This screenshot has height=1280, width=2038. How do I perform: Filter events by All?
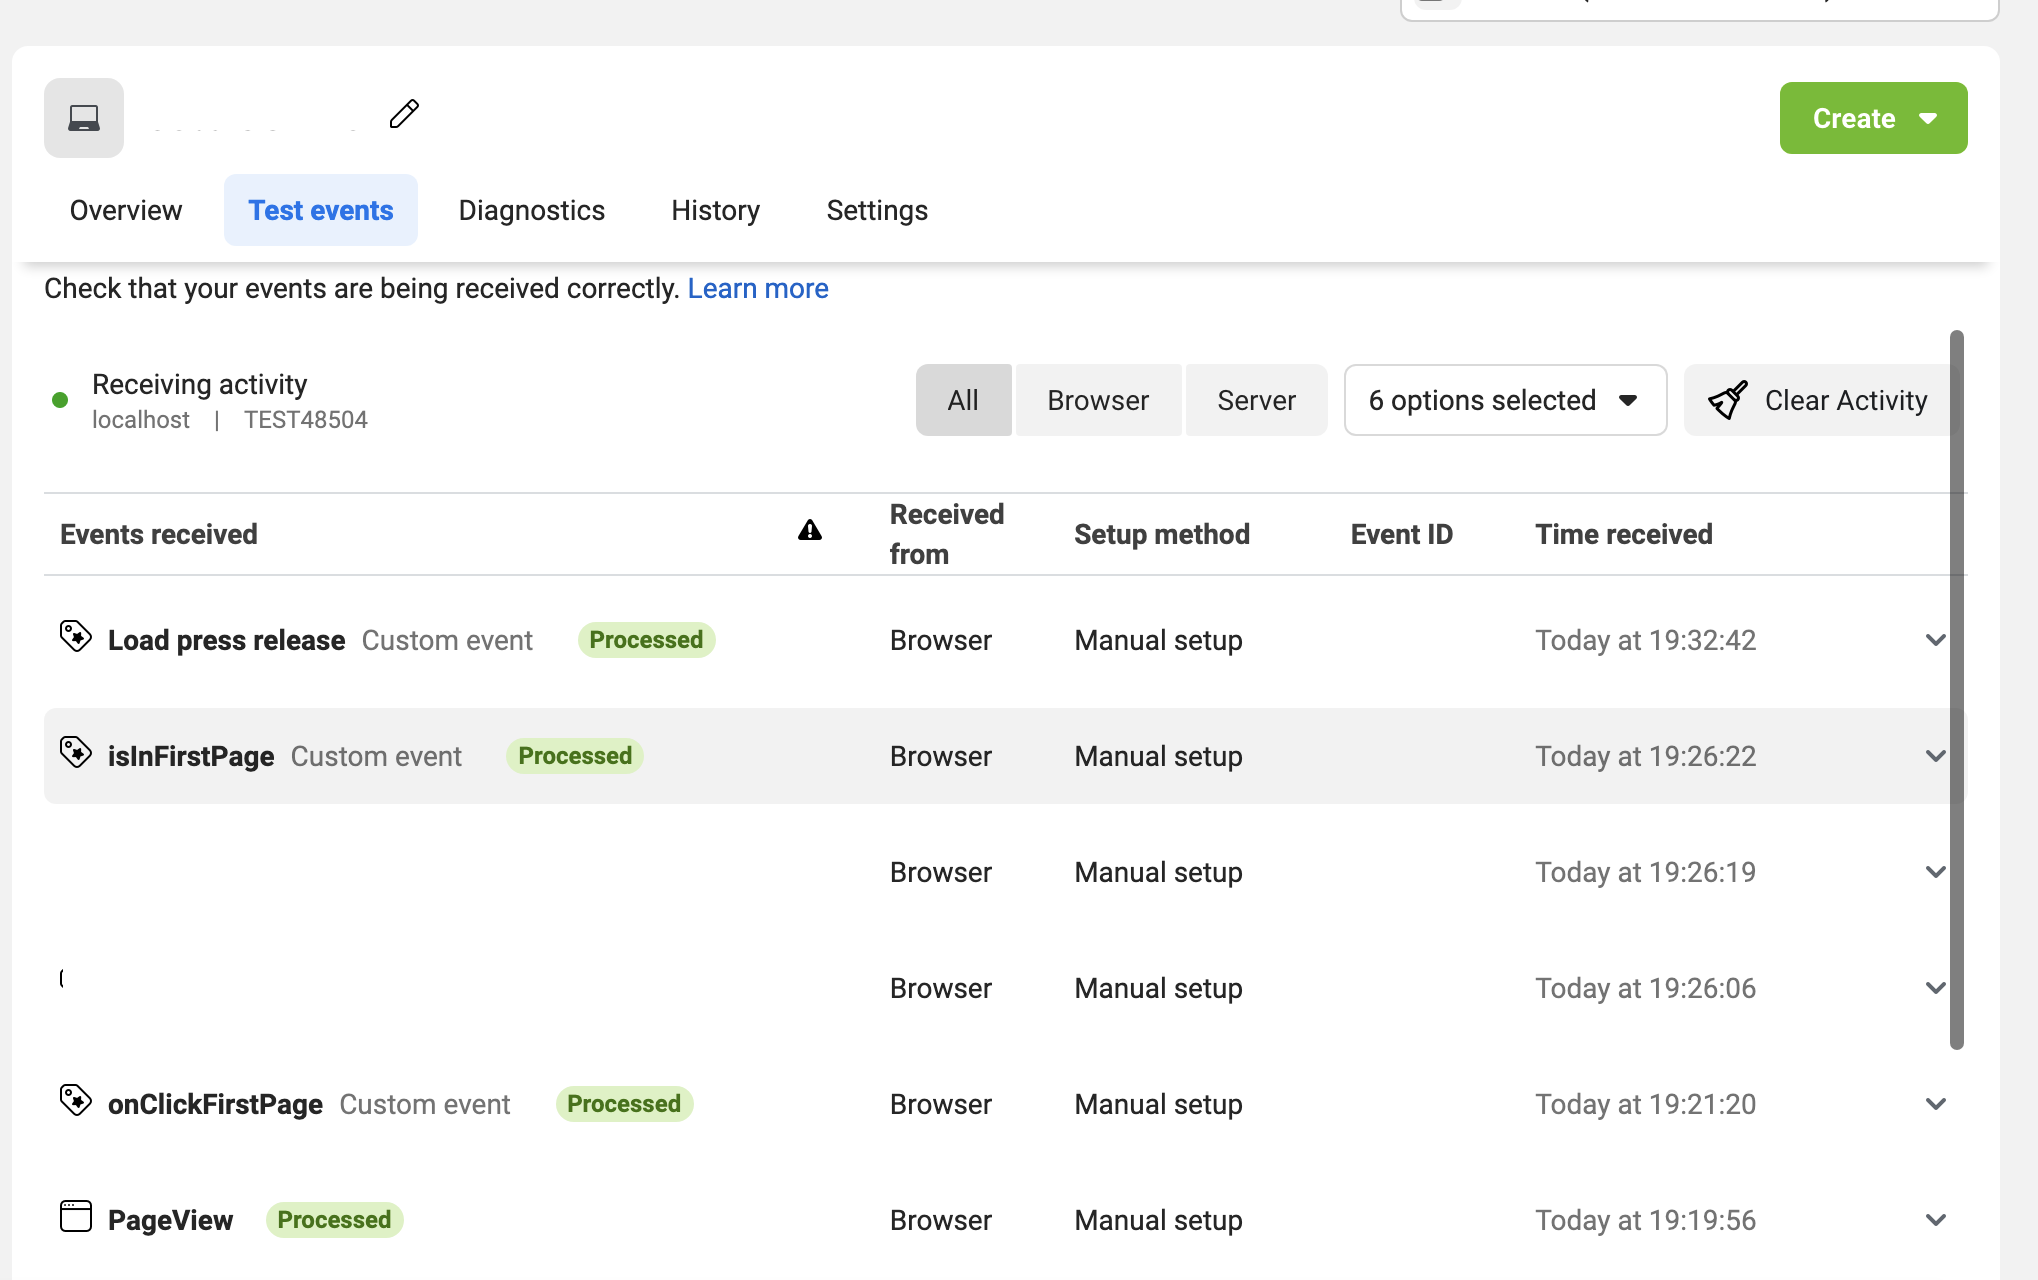click(x=963, y=400)
